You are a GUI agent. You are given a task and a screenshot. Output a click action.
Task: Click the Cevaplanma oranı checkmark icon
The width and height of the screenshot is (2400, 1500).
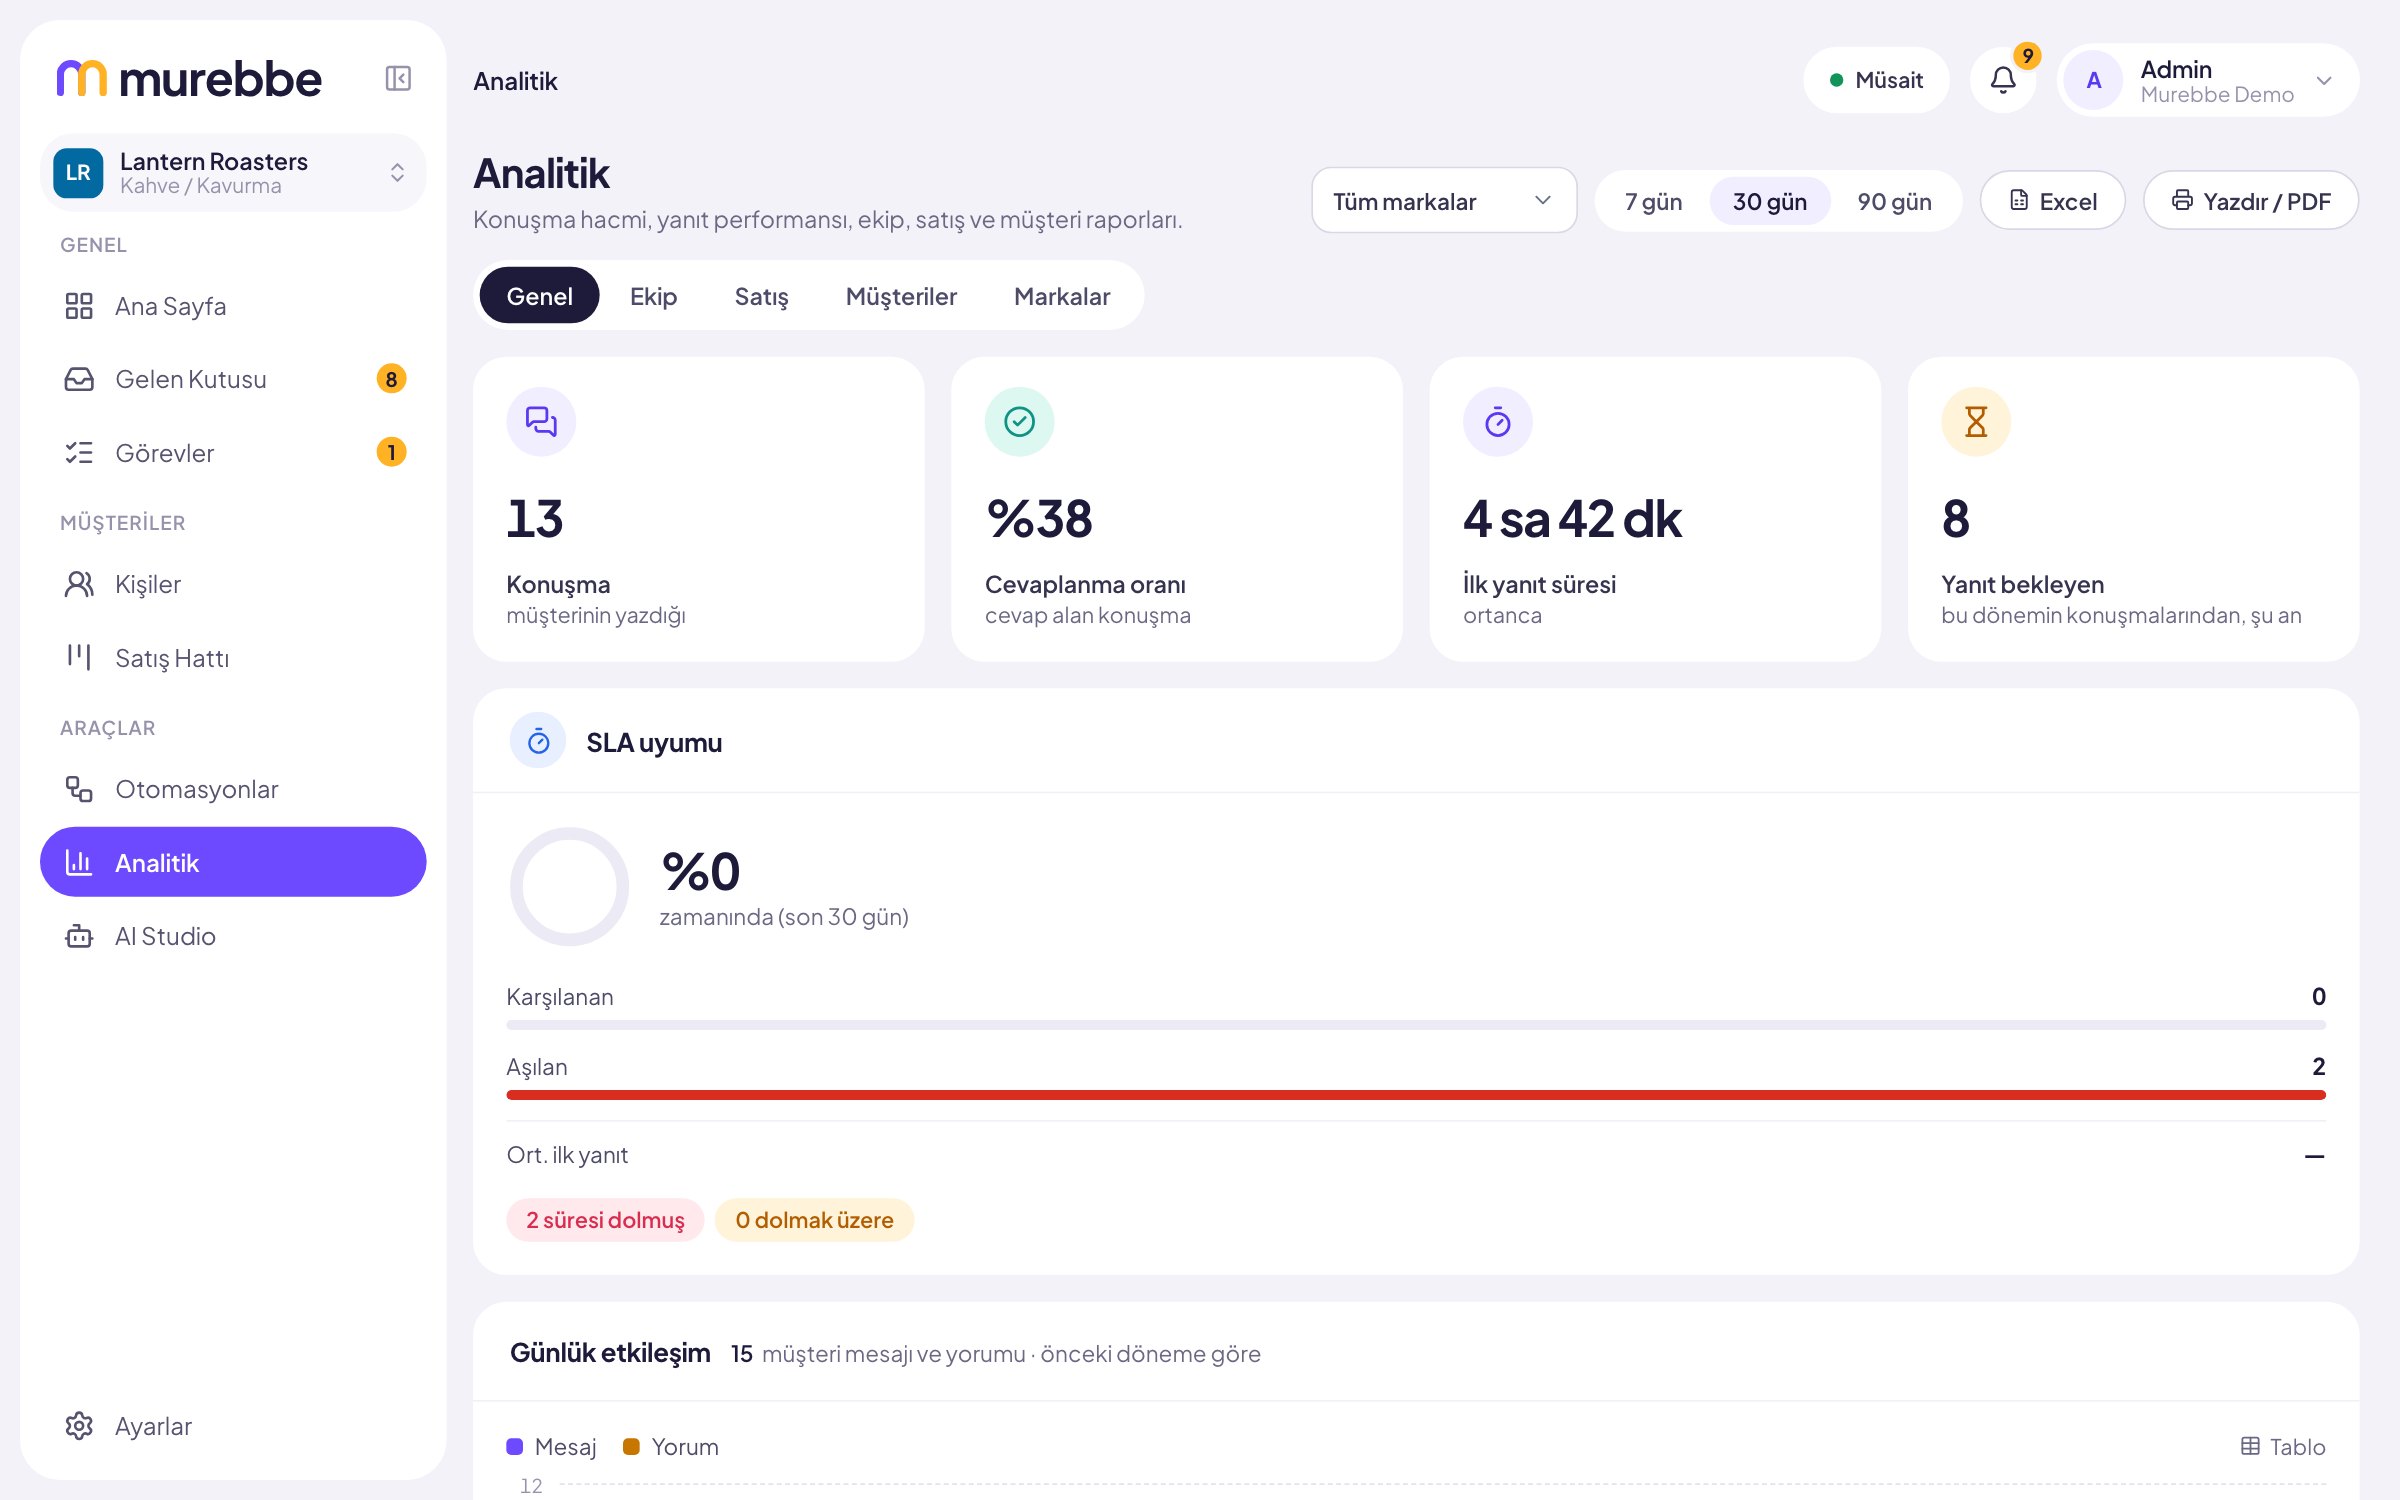coord(1019,421)
